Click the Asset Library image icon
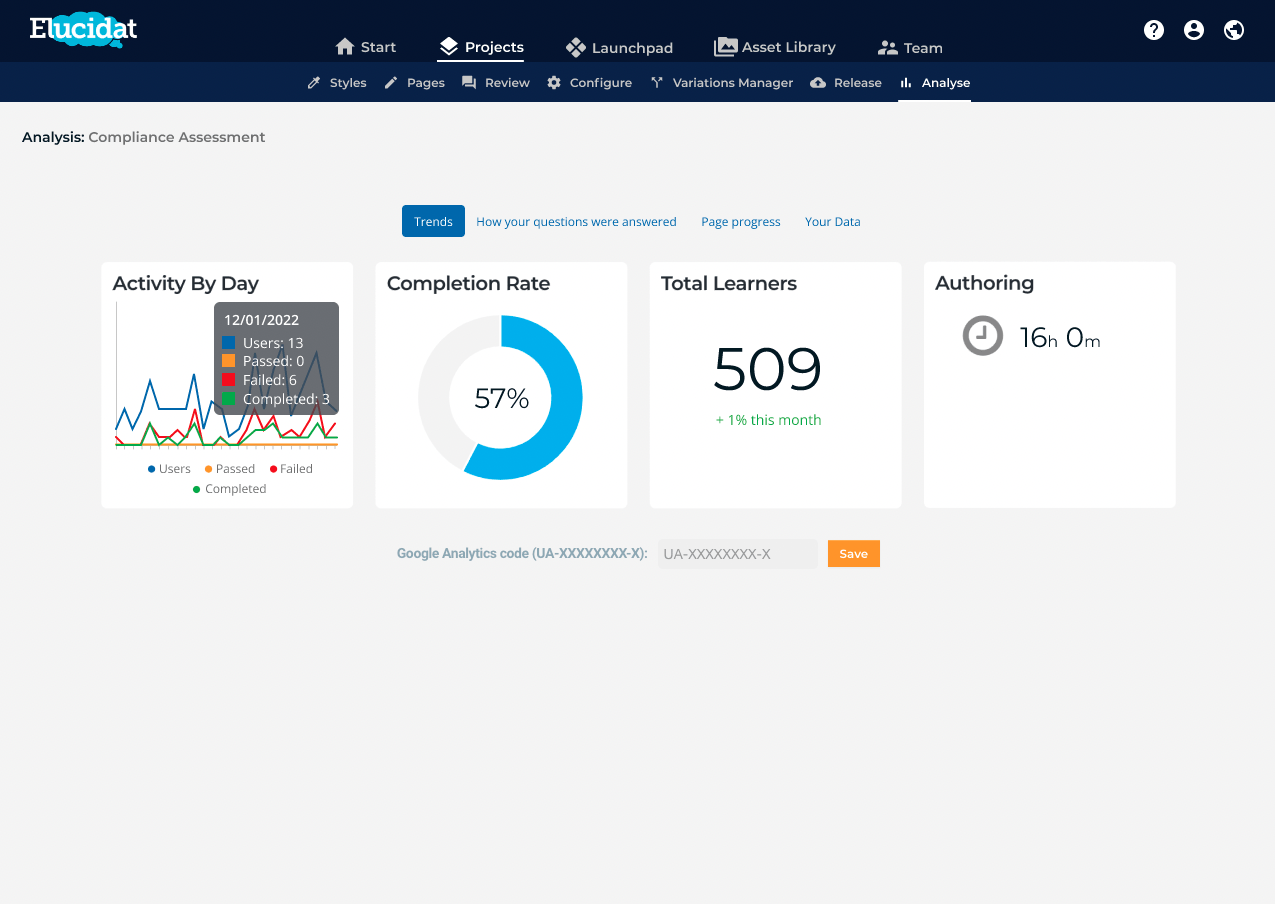This screenshot has height=904, width=1275. click(x=725, y=47)
